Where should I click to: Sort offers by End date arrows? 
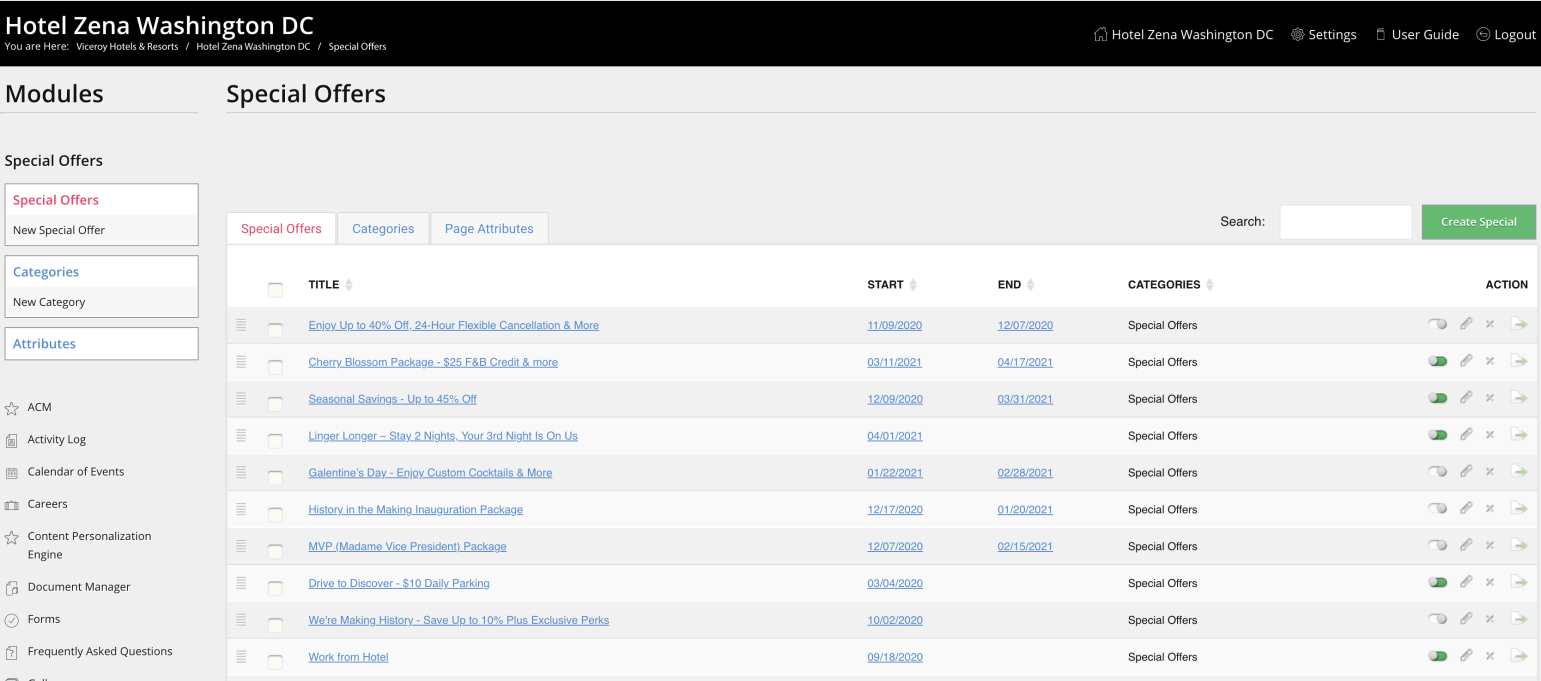pyautogui.click(x=1030, y=285)
